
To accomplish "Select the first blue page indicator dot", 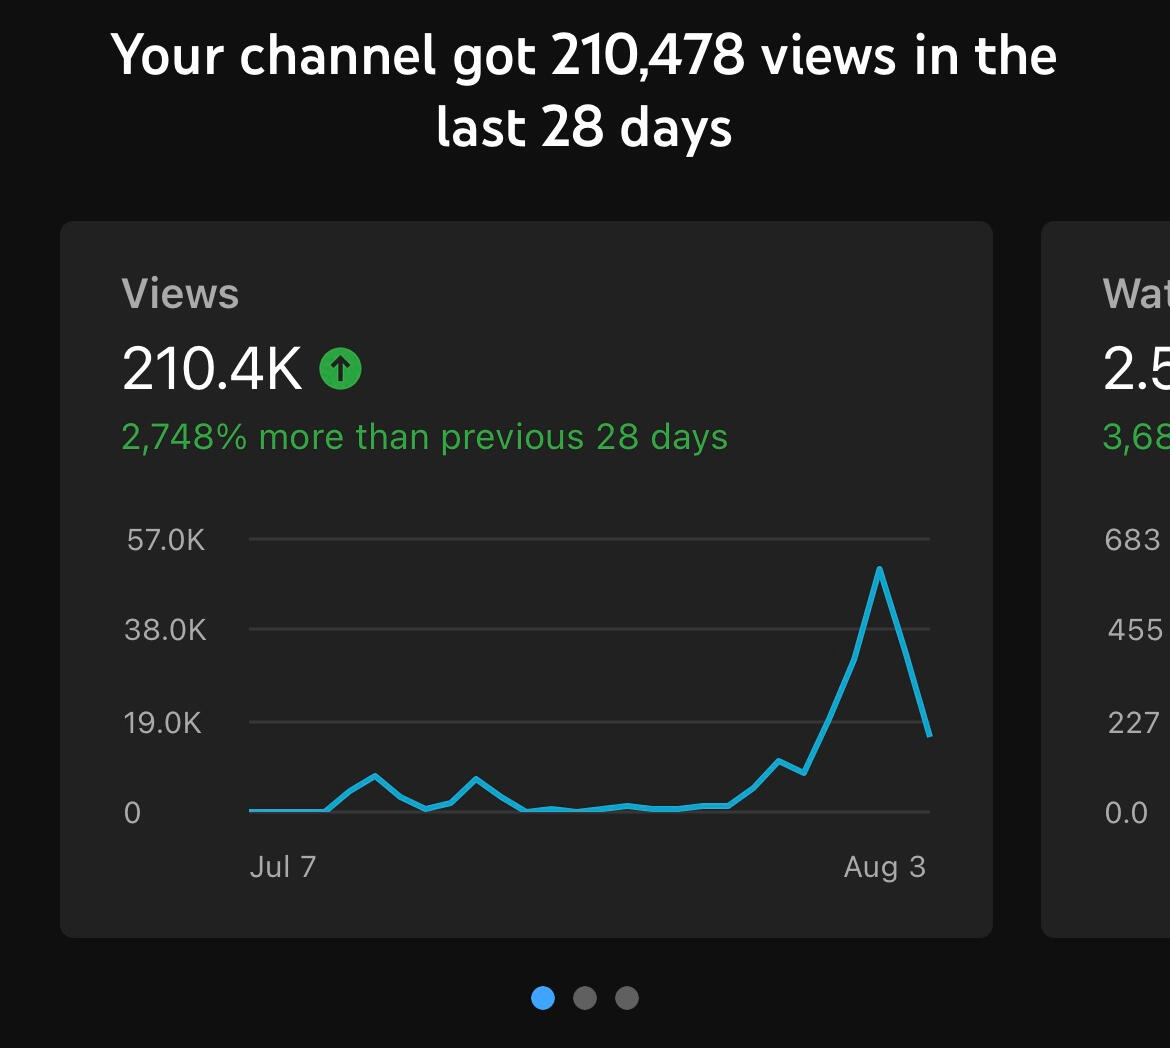I will (543, 997).
